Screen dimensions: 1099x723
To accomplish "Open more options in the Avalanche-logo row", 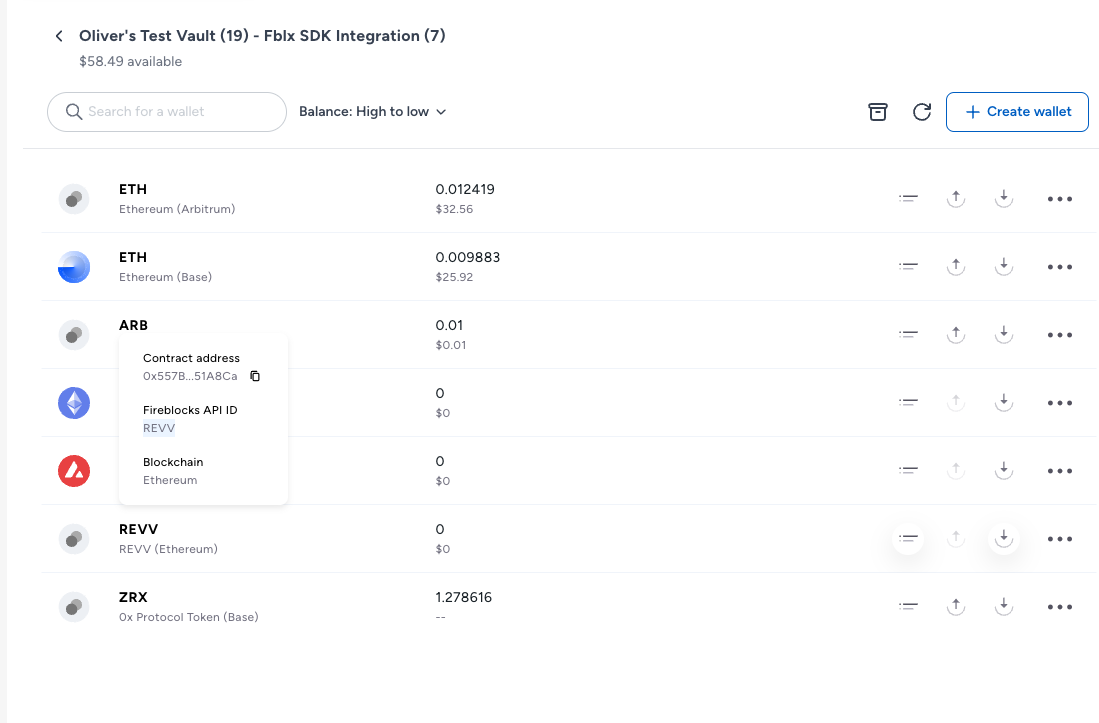I will click(1060, 471).
